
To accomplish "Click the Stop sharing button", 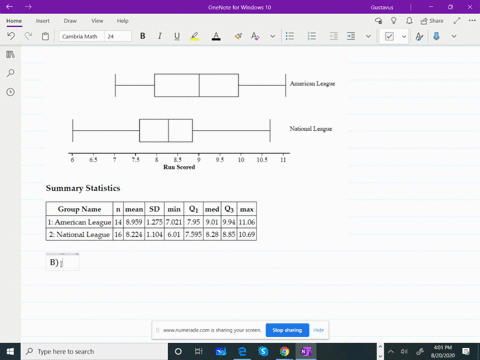I will coord(287,330).
